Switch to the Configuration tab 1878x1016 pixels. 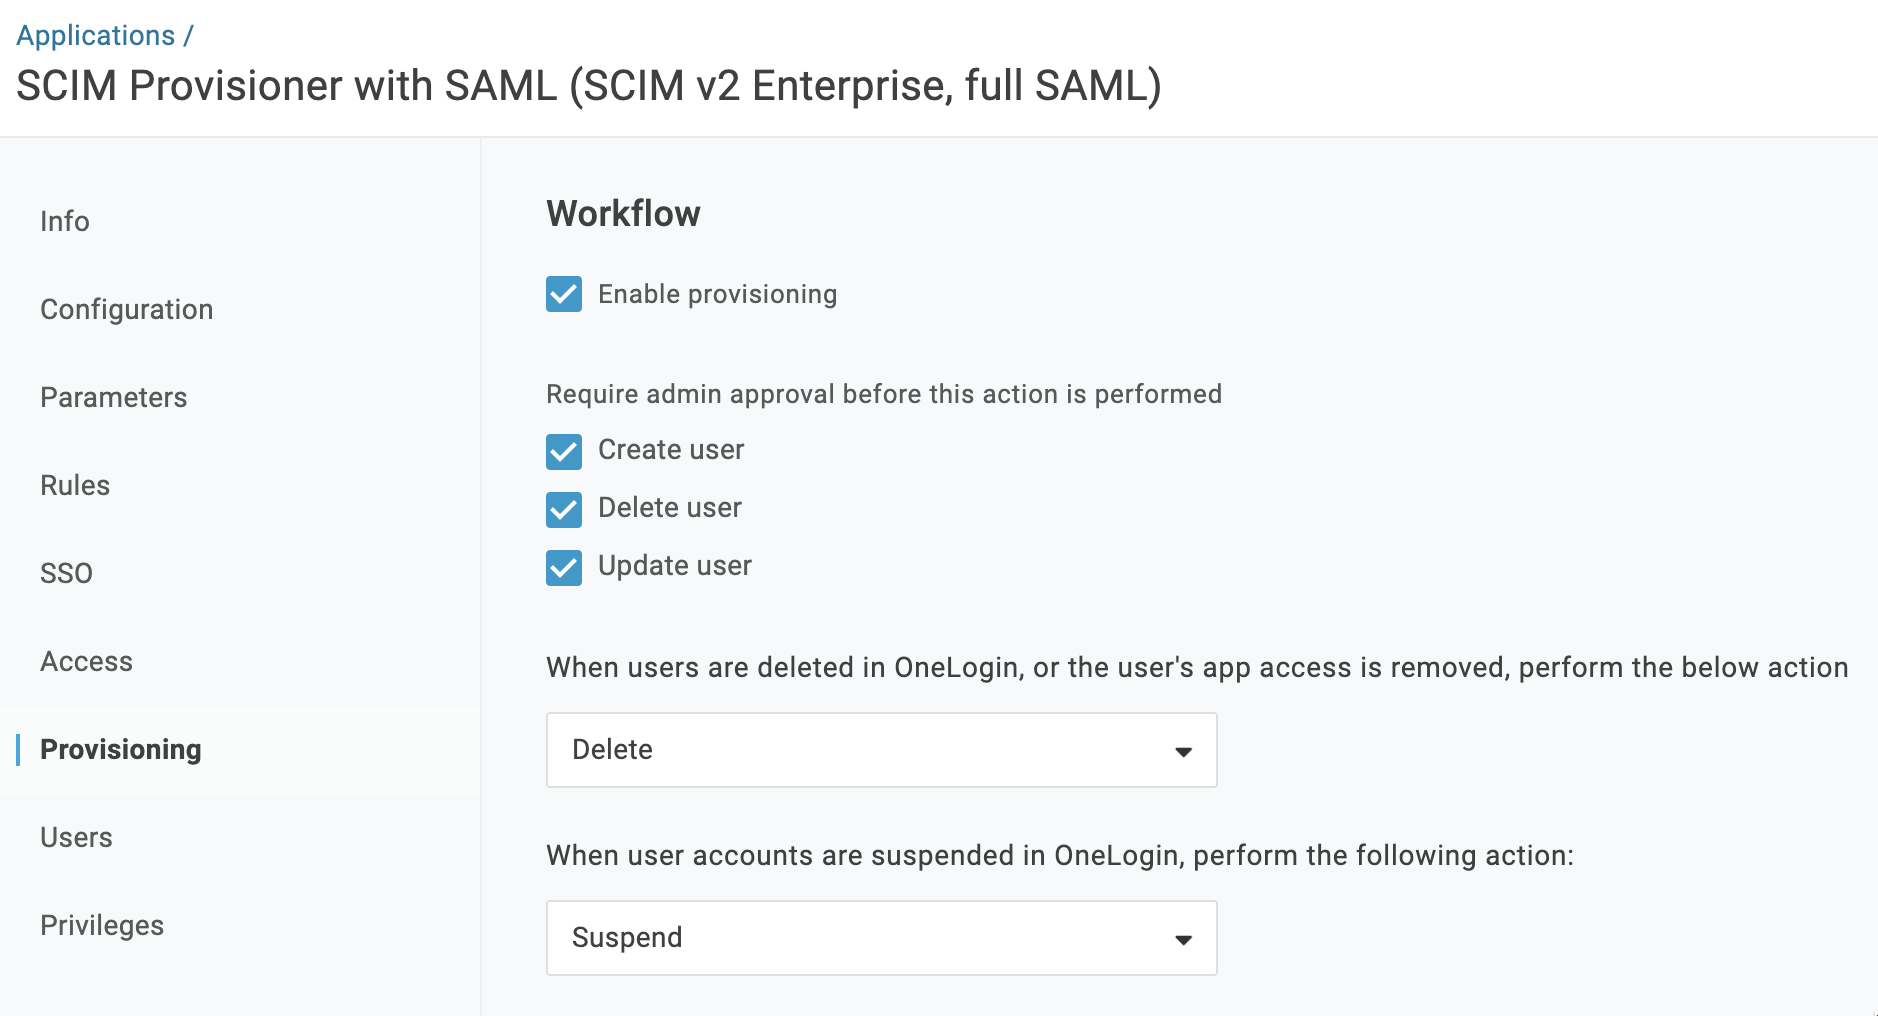point(127,309)
